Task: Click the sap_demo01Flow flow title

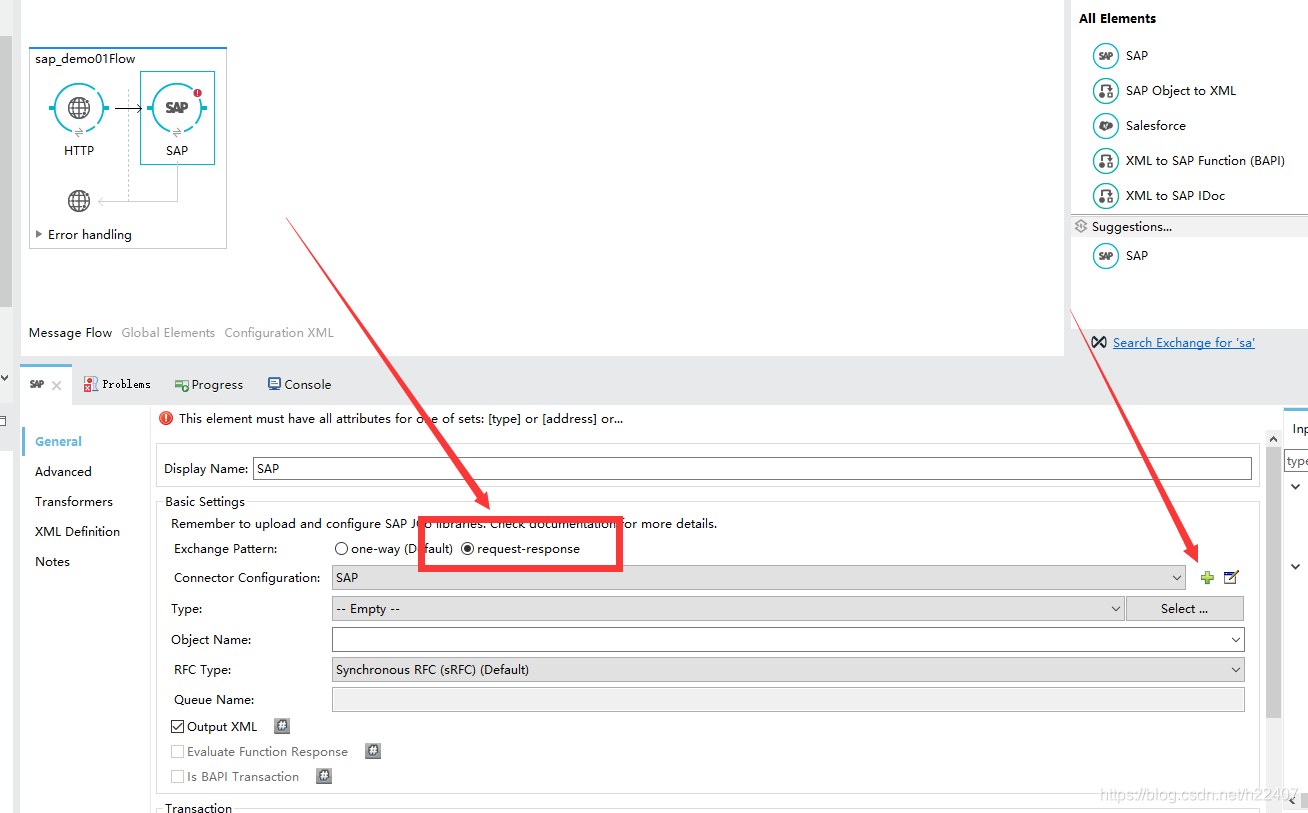Action: pos(85,59)
